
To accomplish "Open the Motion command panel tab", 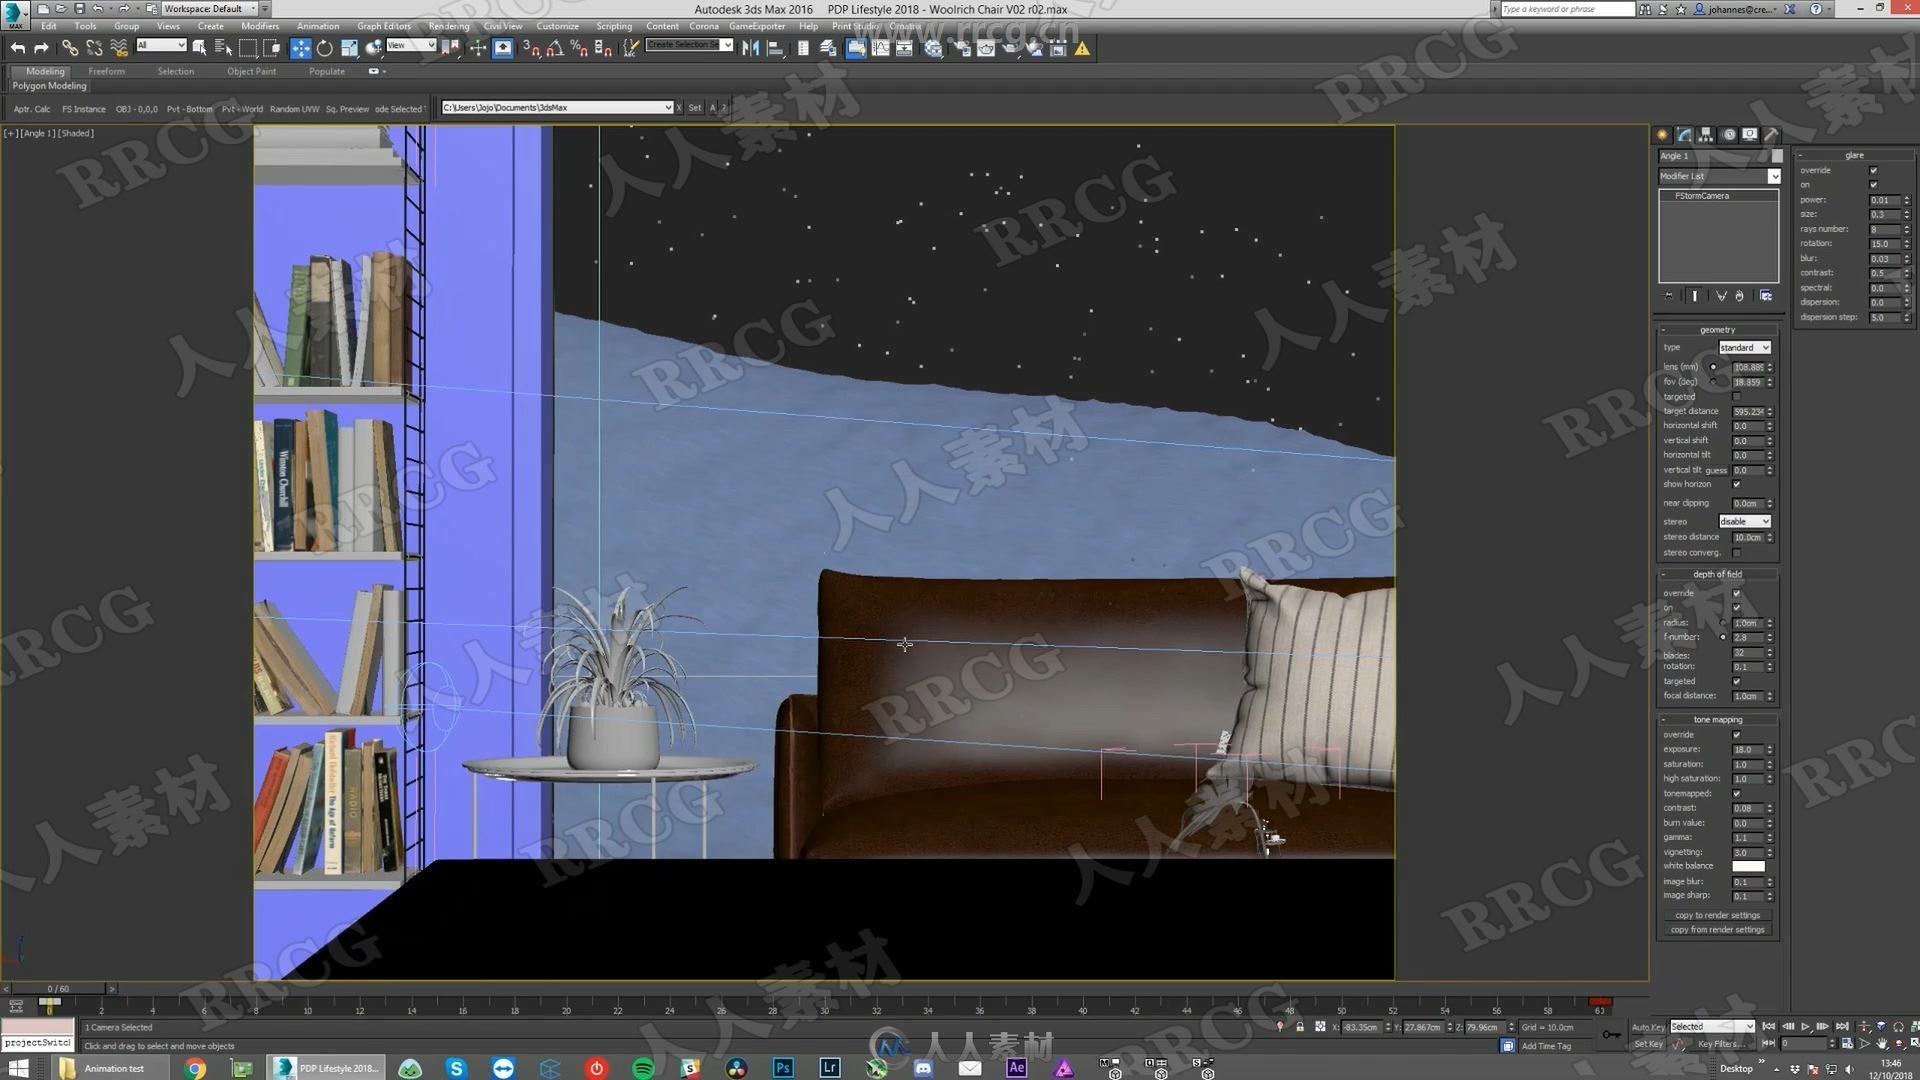I will [1728, 134].
